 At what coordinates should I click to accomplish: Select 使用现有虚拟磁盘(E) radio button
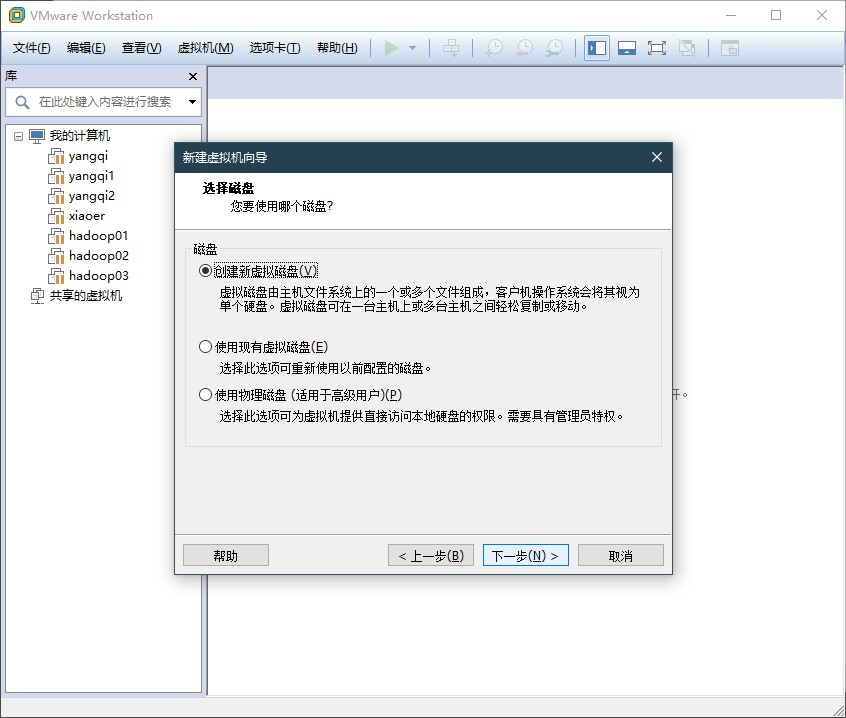click(205, 346)
